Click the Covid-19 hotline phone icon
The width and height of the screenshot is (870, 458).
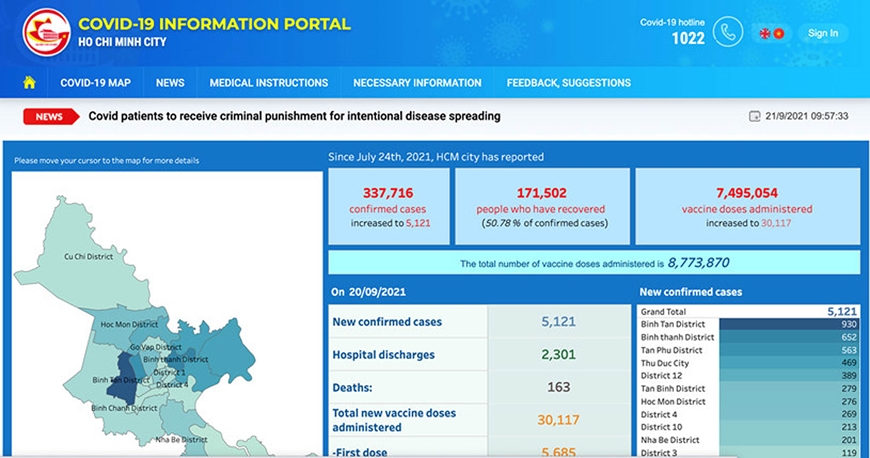pos(727,32)
